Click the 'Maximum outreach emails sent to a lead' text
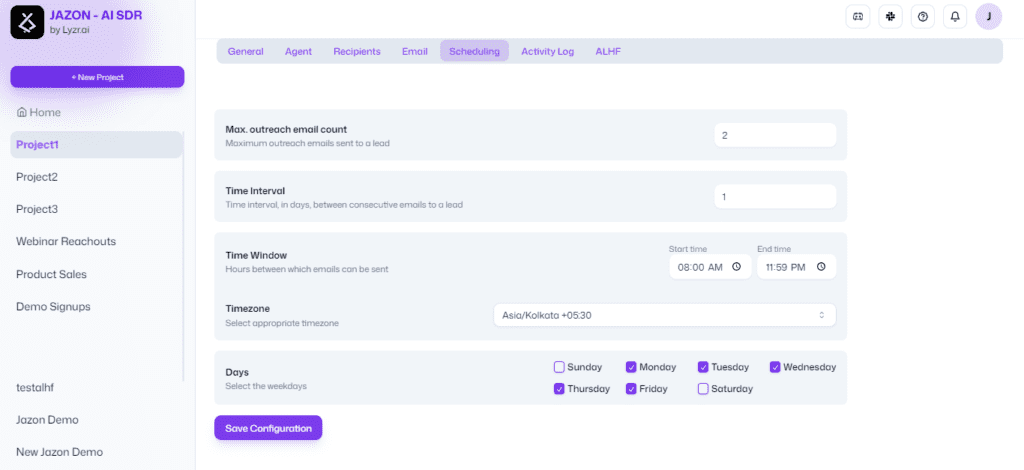The width and height of the screenshot is (1024, 470). (308, 142)
